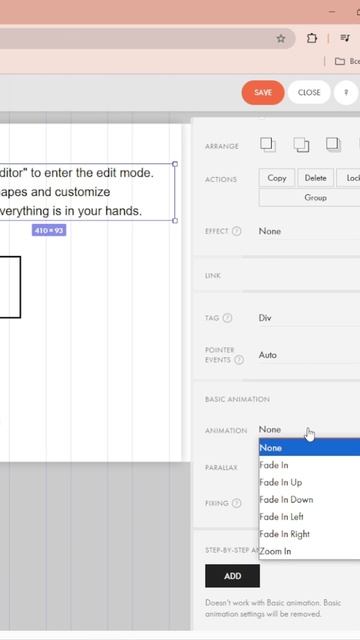Click the BASIC ANIMATION section heading

[237, 399]
